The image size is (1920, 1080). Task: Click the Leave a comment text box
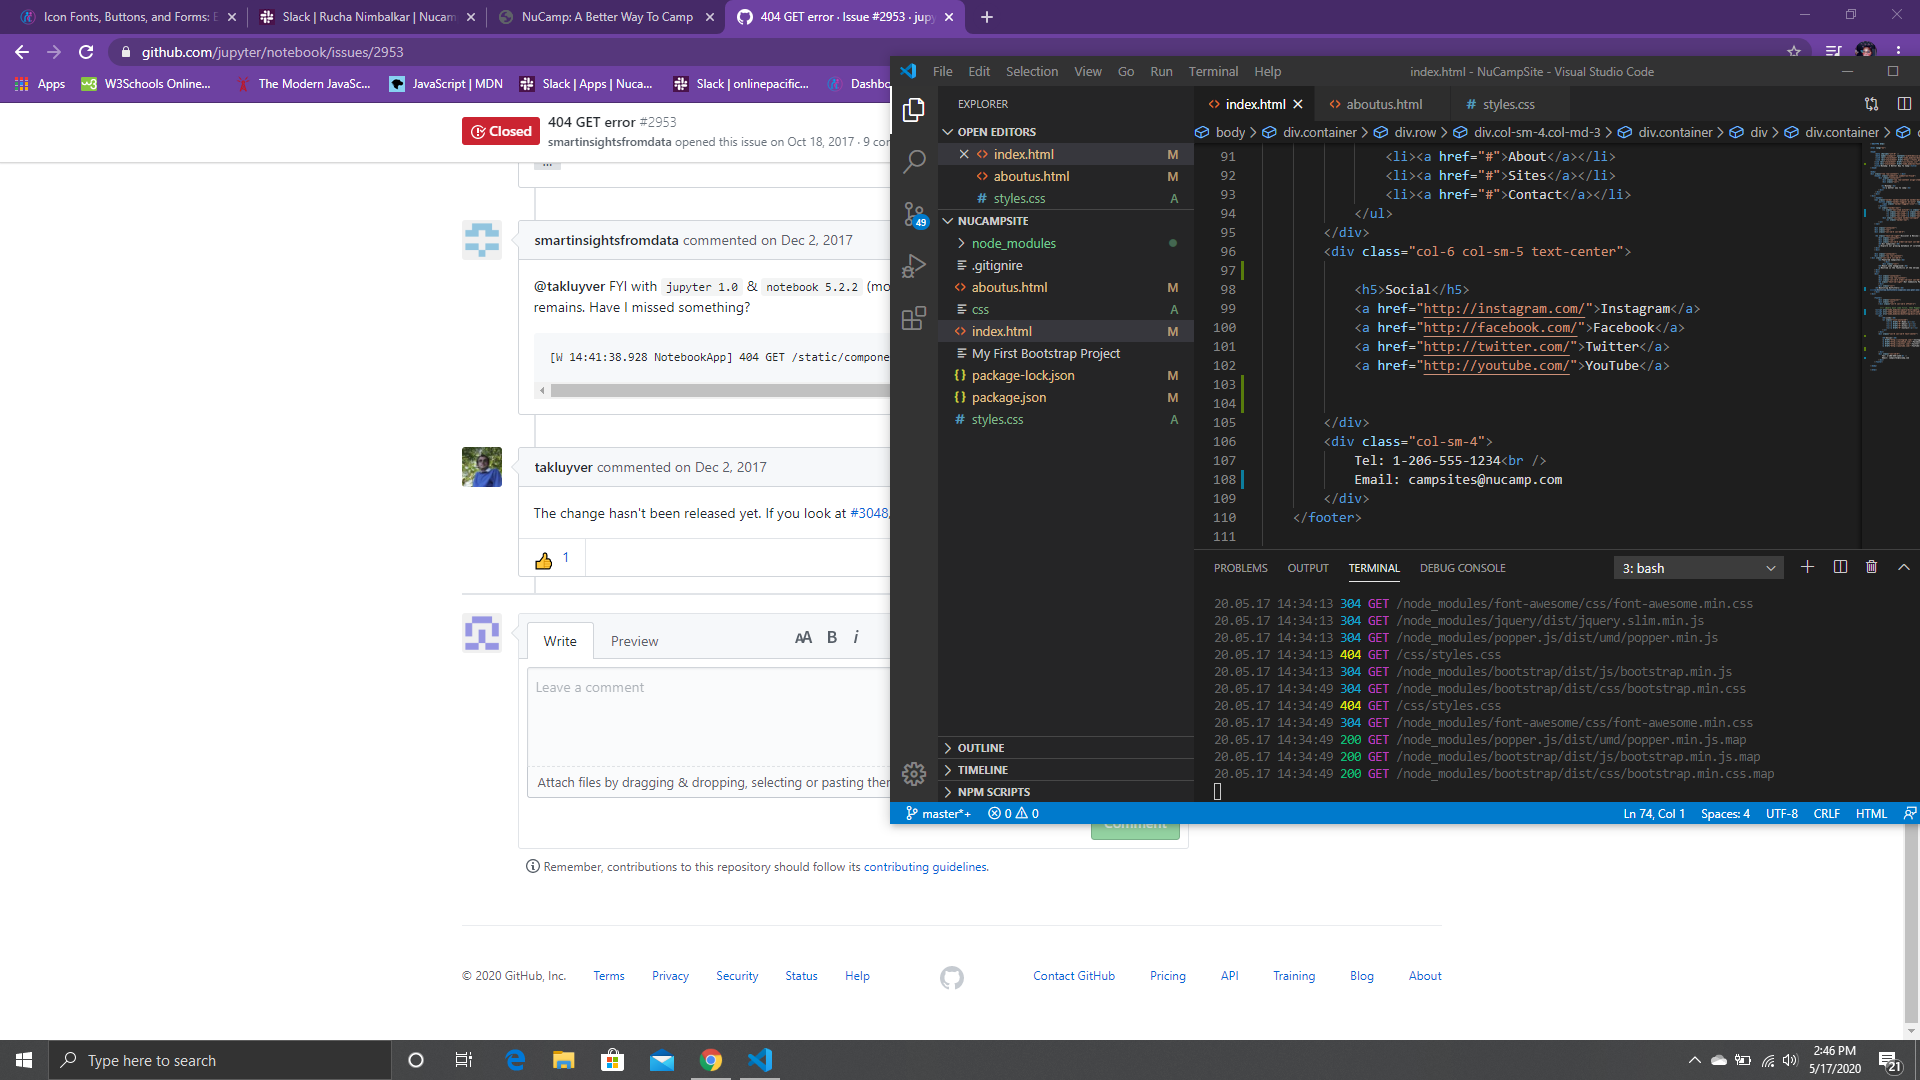pos(708,717)
